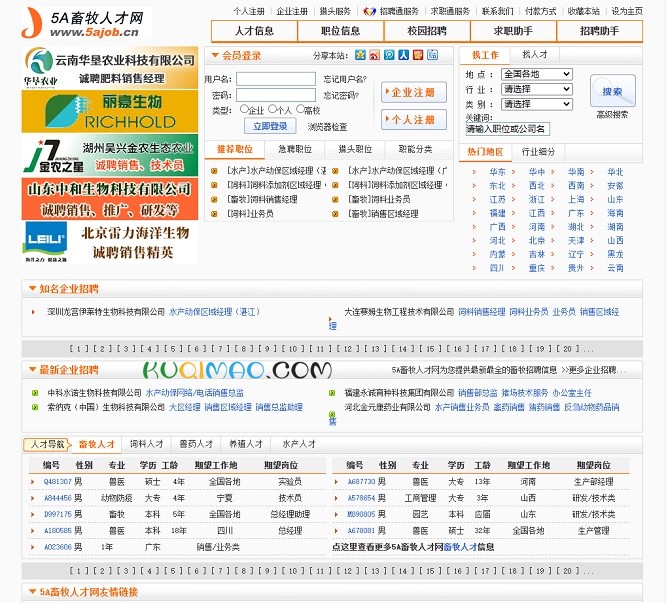Switch to the 职能分类 tab
Screen dimensions: 666x603
pos(415,149)
